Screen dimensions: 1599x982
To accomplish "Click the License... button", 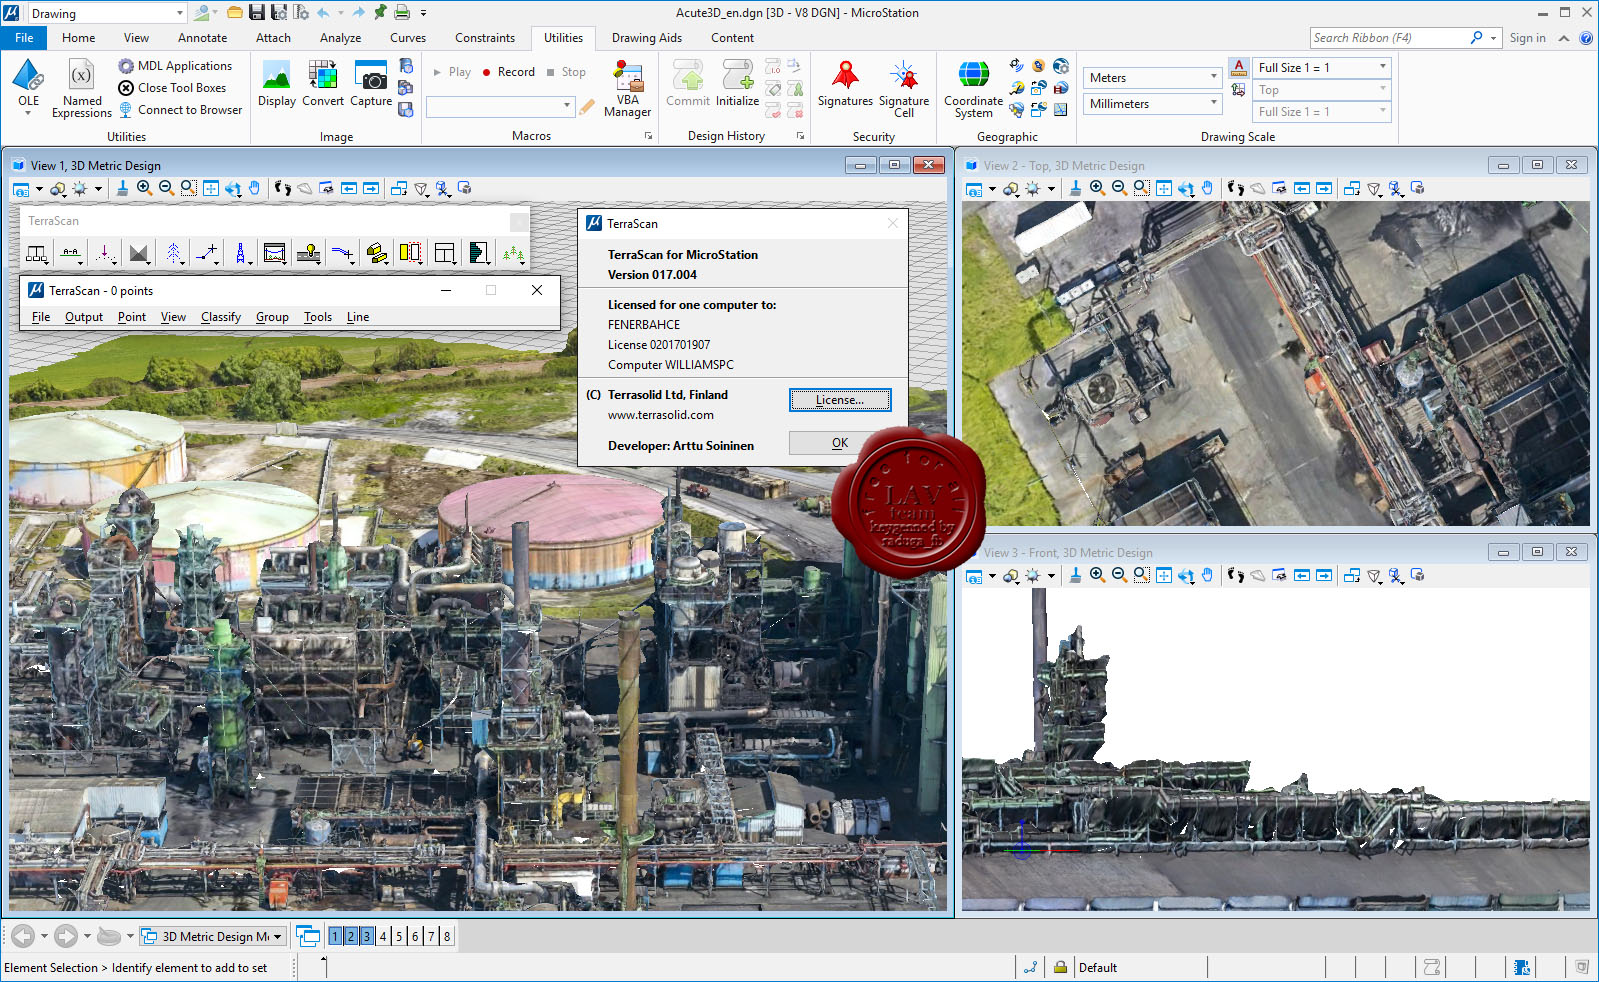I will pos(840,400).
